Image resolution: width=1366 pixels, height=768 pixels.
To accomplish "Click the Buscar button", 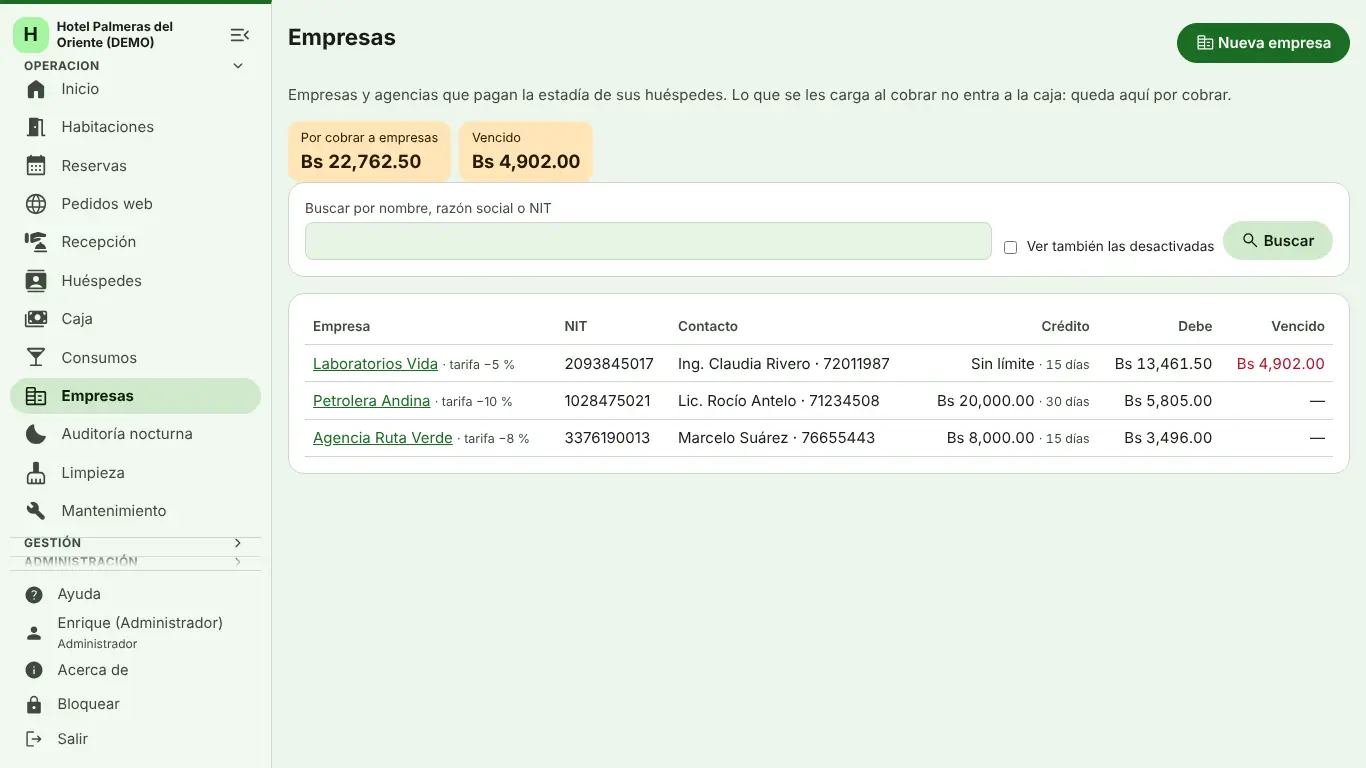I will tap(1278, 241).
